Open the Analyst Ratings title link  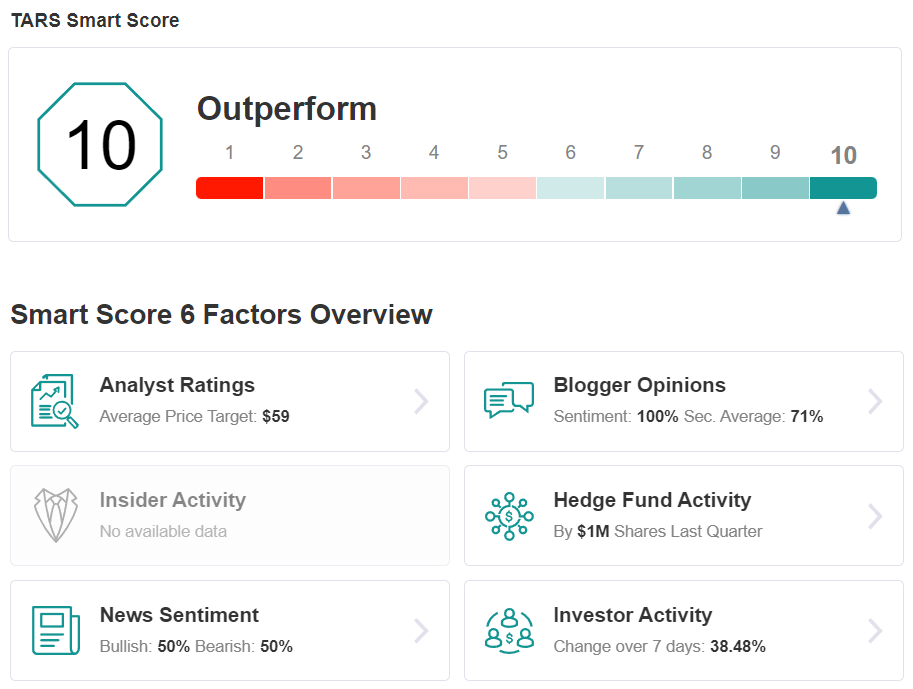click(x=177, y=385)
